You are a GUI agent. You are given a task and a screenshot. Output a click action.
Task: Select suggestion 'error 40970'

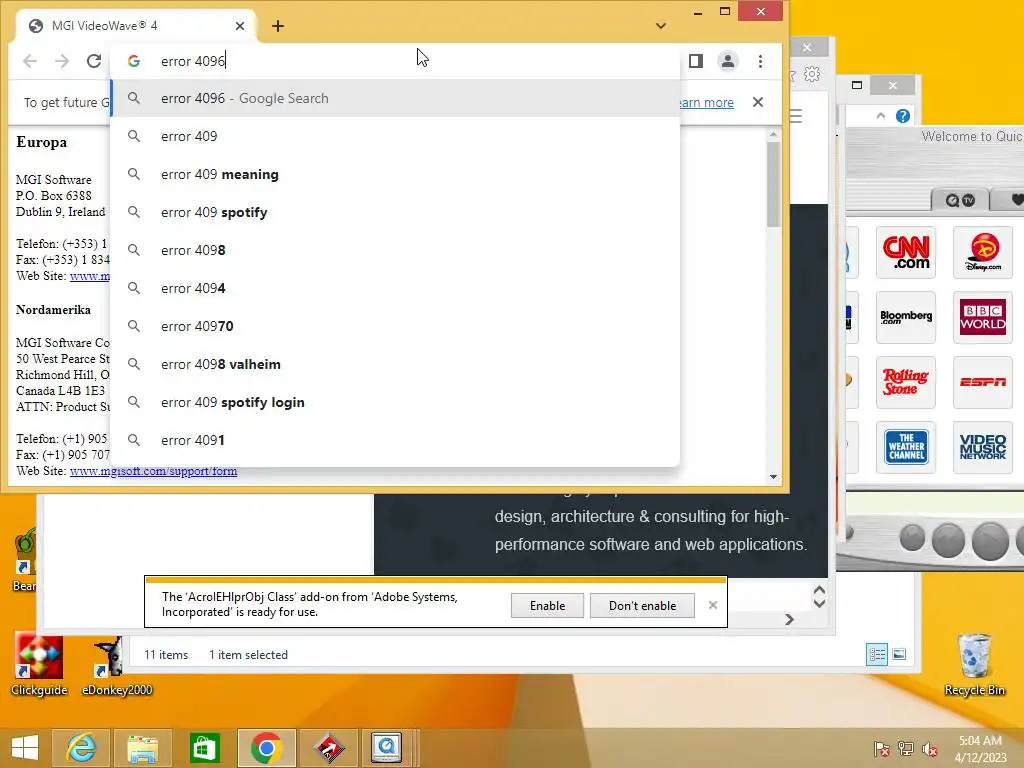tap(395, 326)
